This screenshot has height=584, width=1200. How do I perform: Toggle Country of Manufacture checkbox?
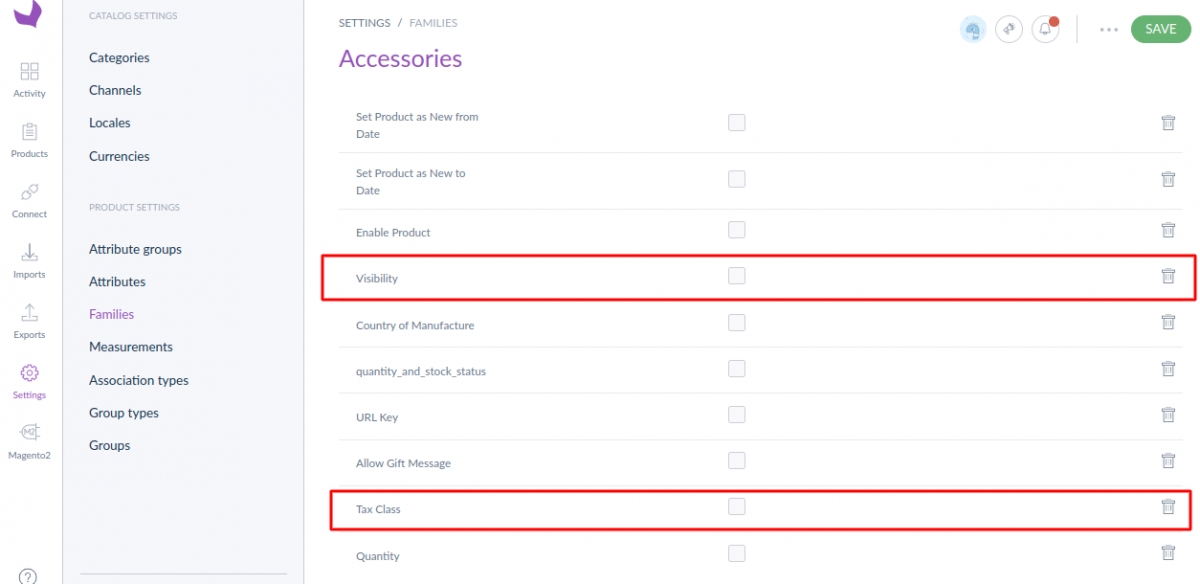[737, 323]
